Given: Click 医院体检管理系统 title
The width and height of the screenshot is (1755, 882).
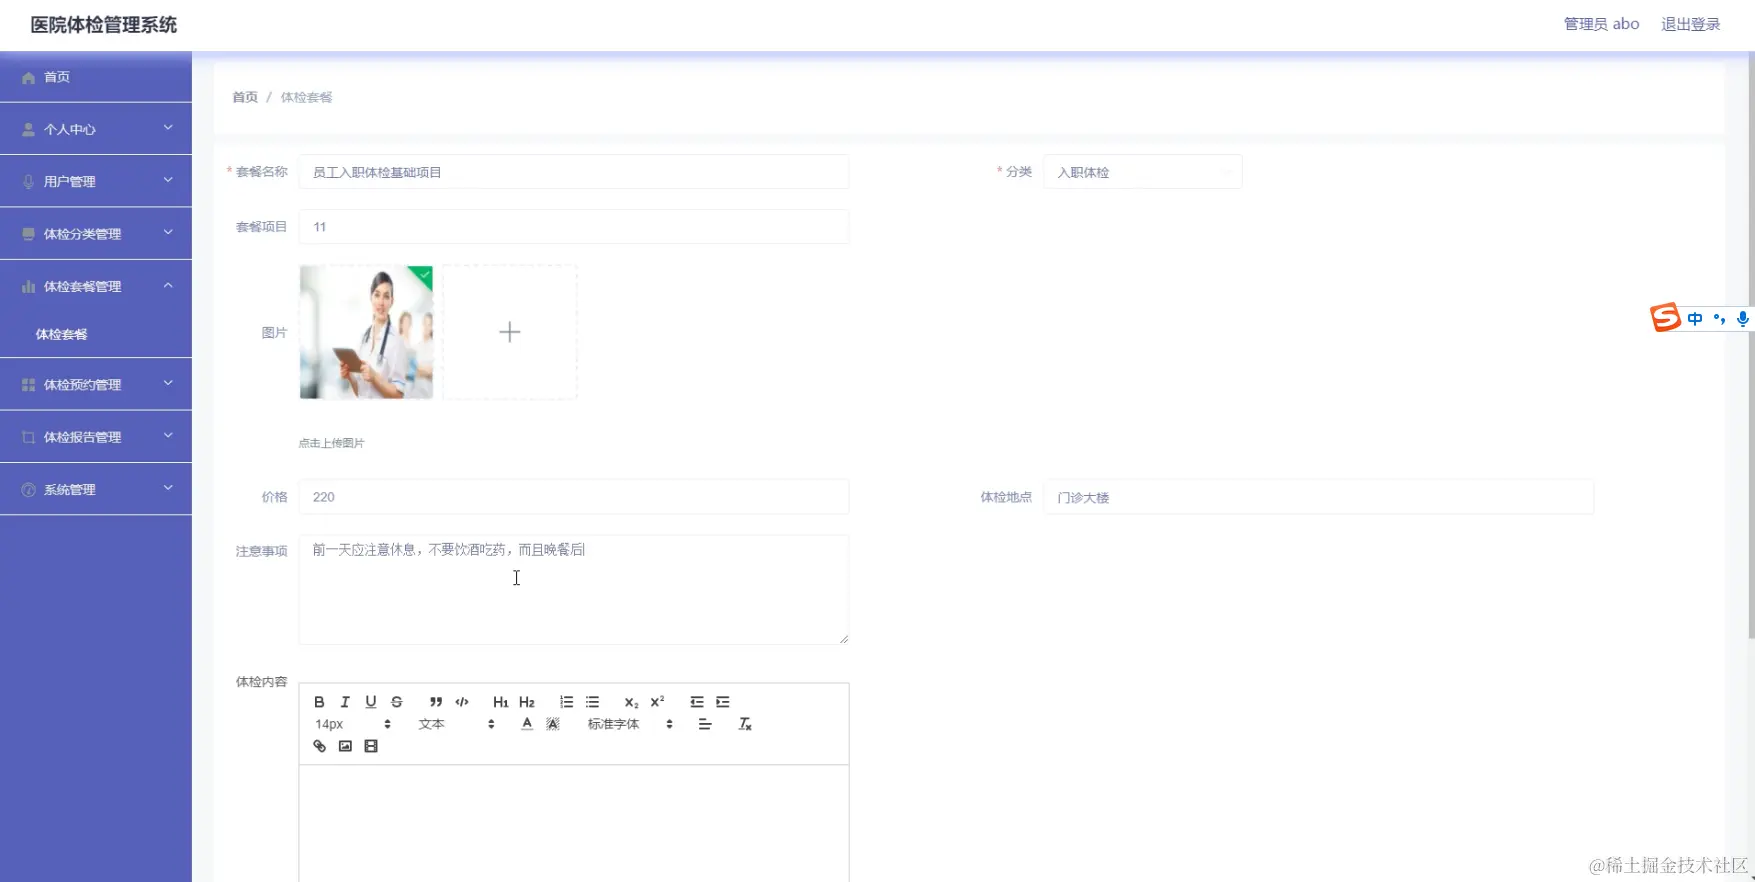Looking at the screenshot, I should (104, 25).
